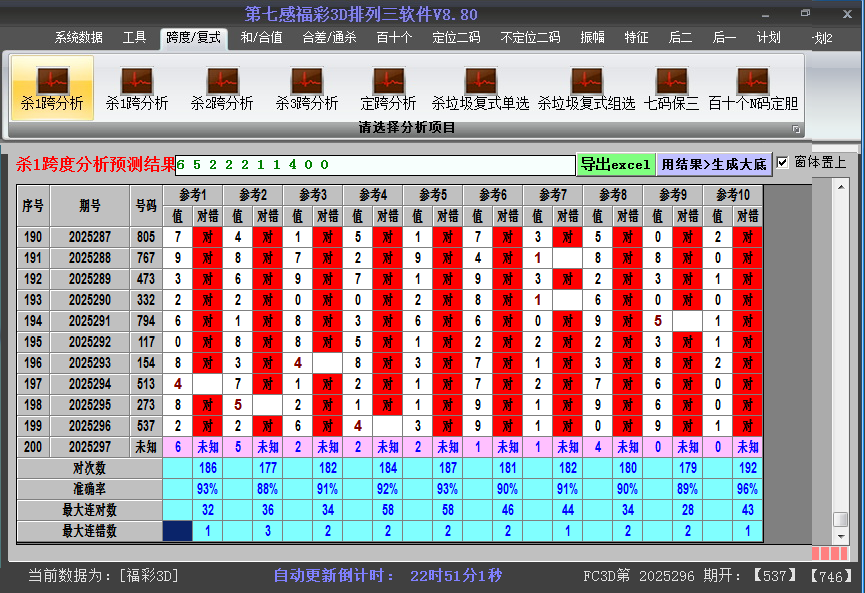This screenshot has width=865, height=593.
Task: Click the 导出excel button
Action: (x=615, y=165)
